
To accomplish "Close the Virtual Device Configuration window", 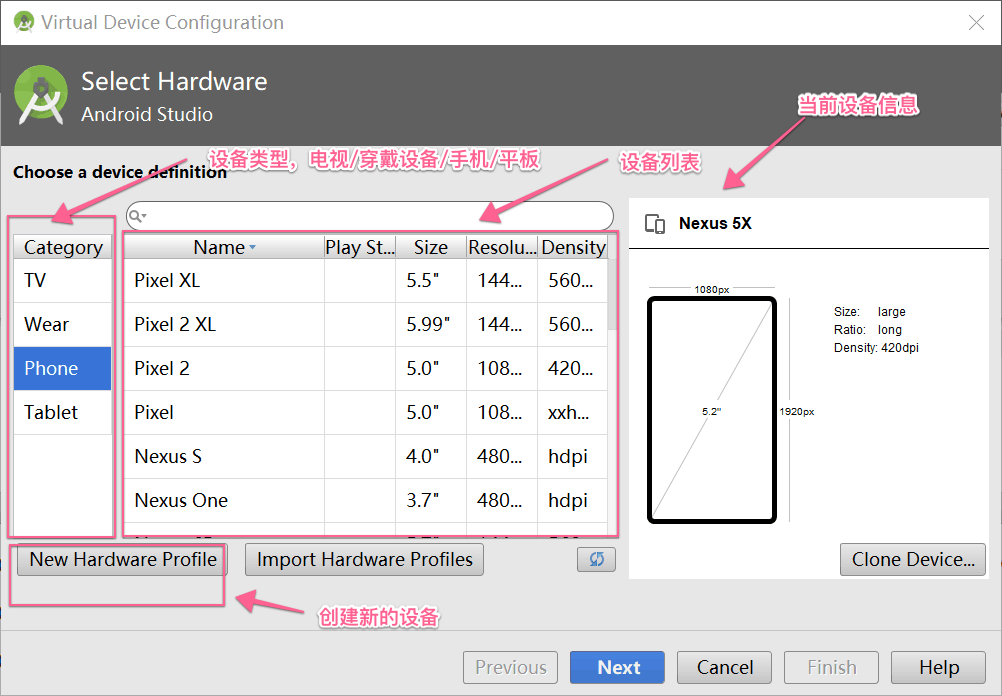I will tap(976, 23).
